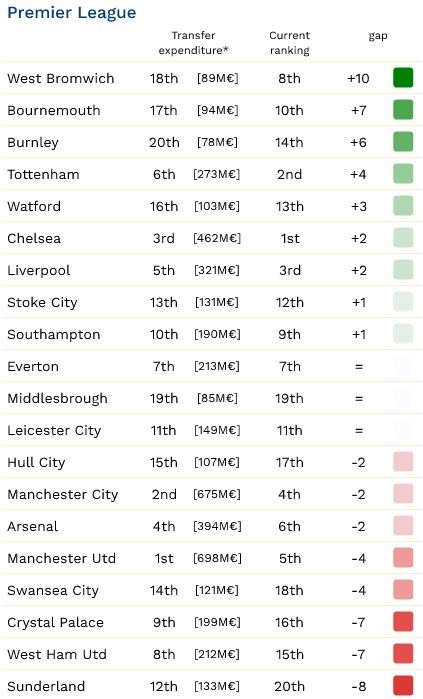
Task: Select the green gap swatch next to Bournemouth
Action: [x=403, y=110]
